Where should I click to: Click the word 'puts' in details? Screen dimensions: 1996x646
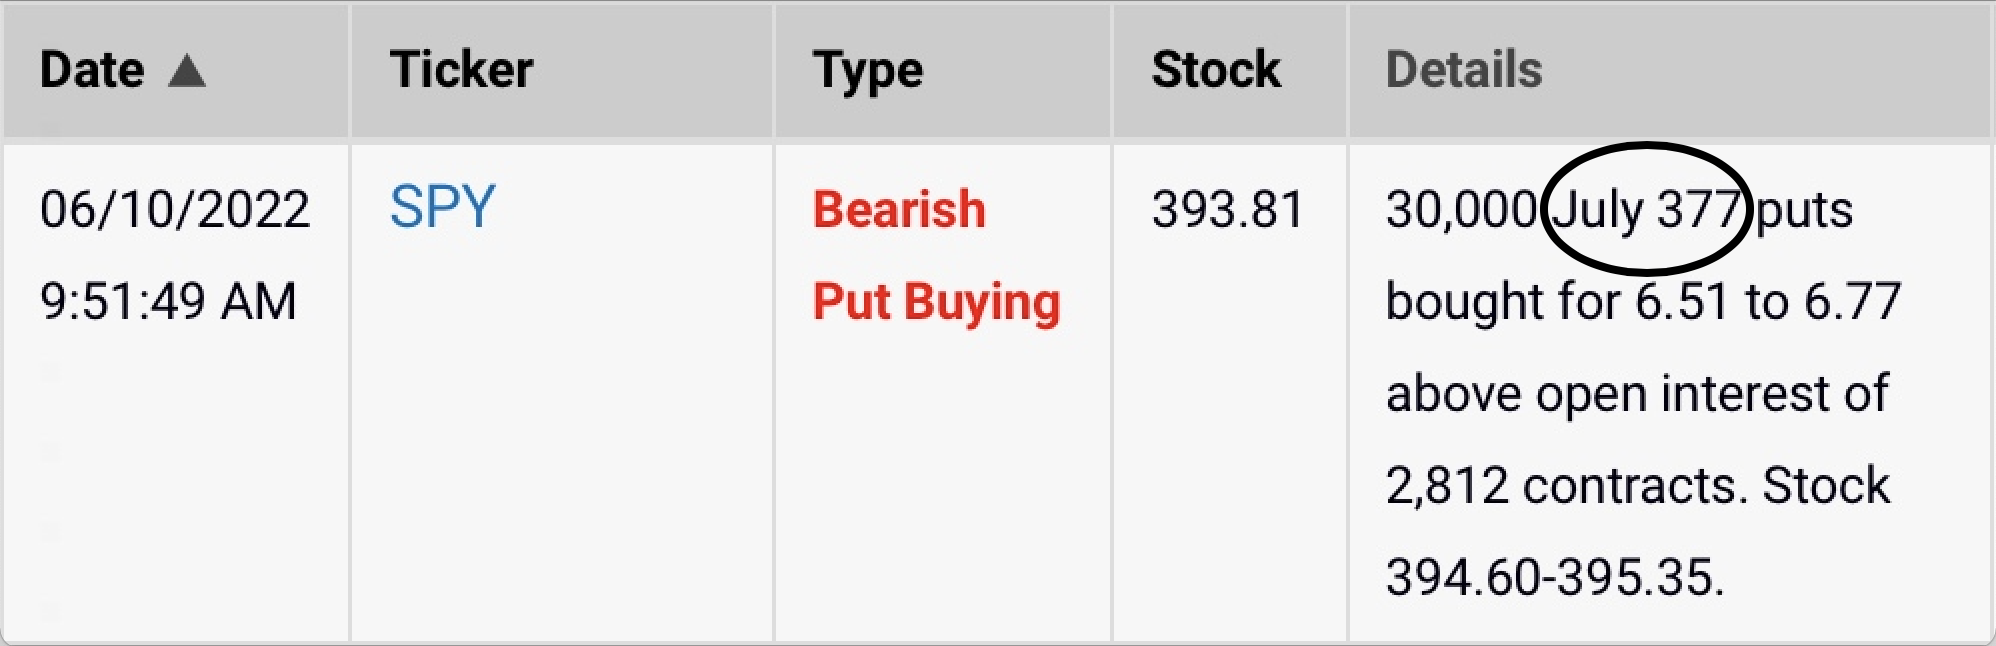click(1805, 211)
